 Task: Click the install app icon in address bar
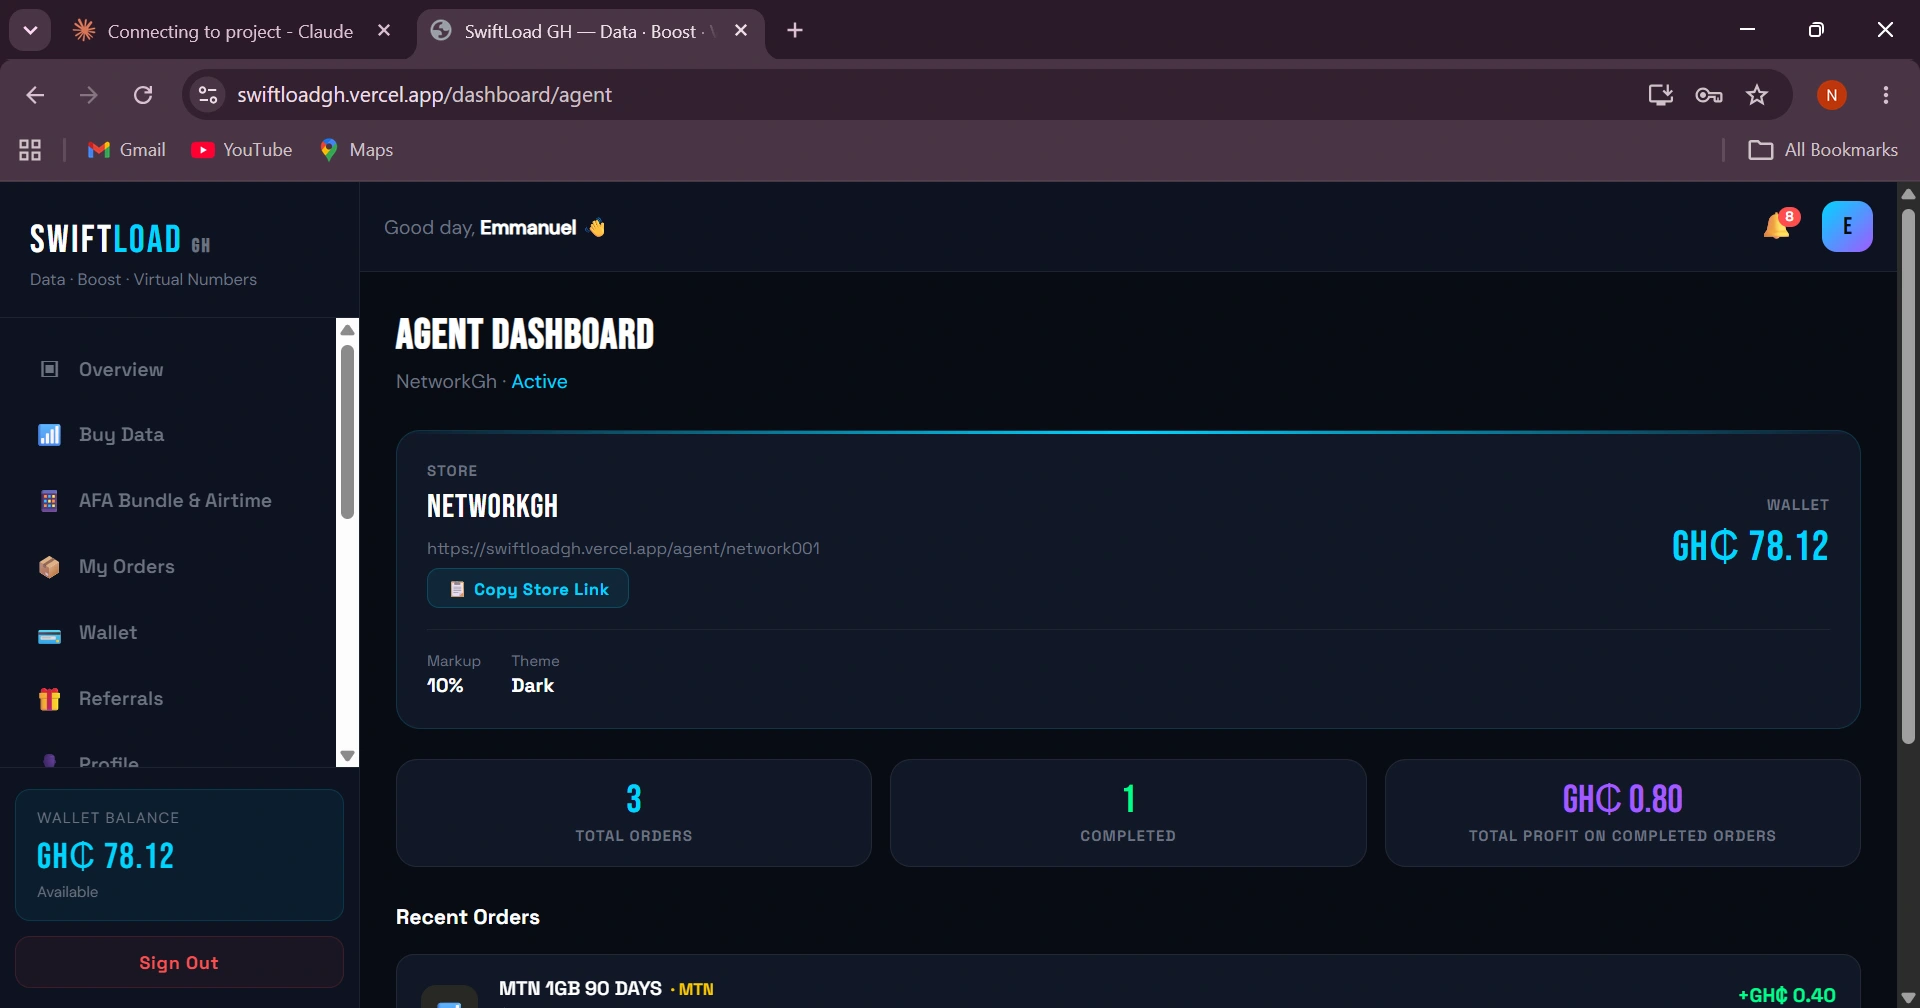point(1661,95)
